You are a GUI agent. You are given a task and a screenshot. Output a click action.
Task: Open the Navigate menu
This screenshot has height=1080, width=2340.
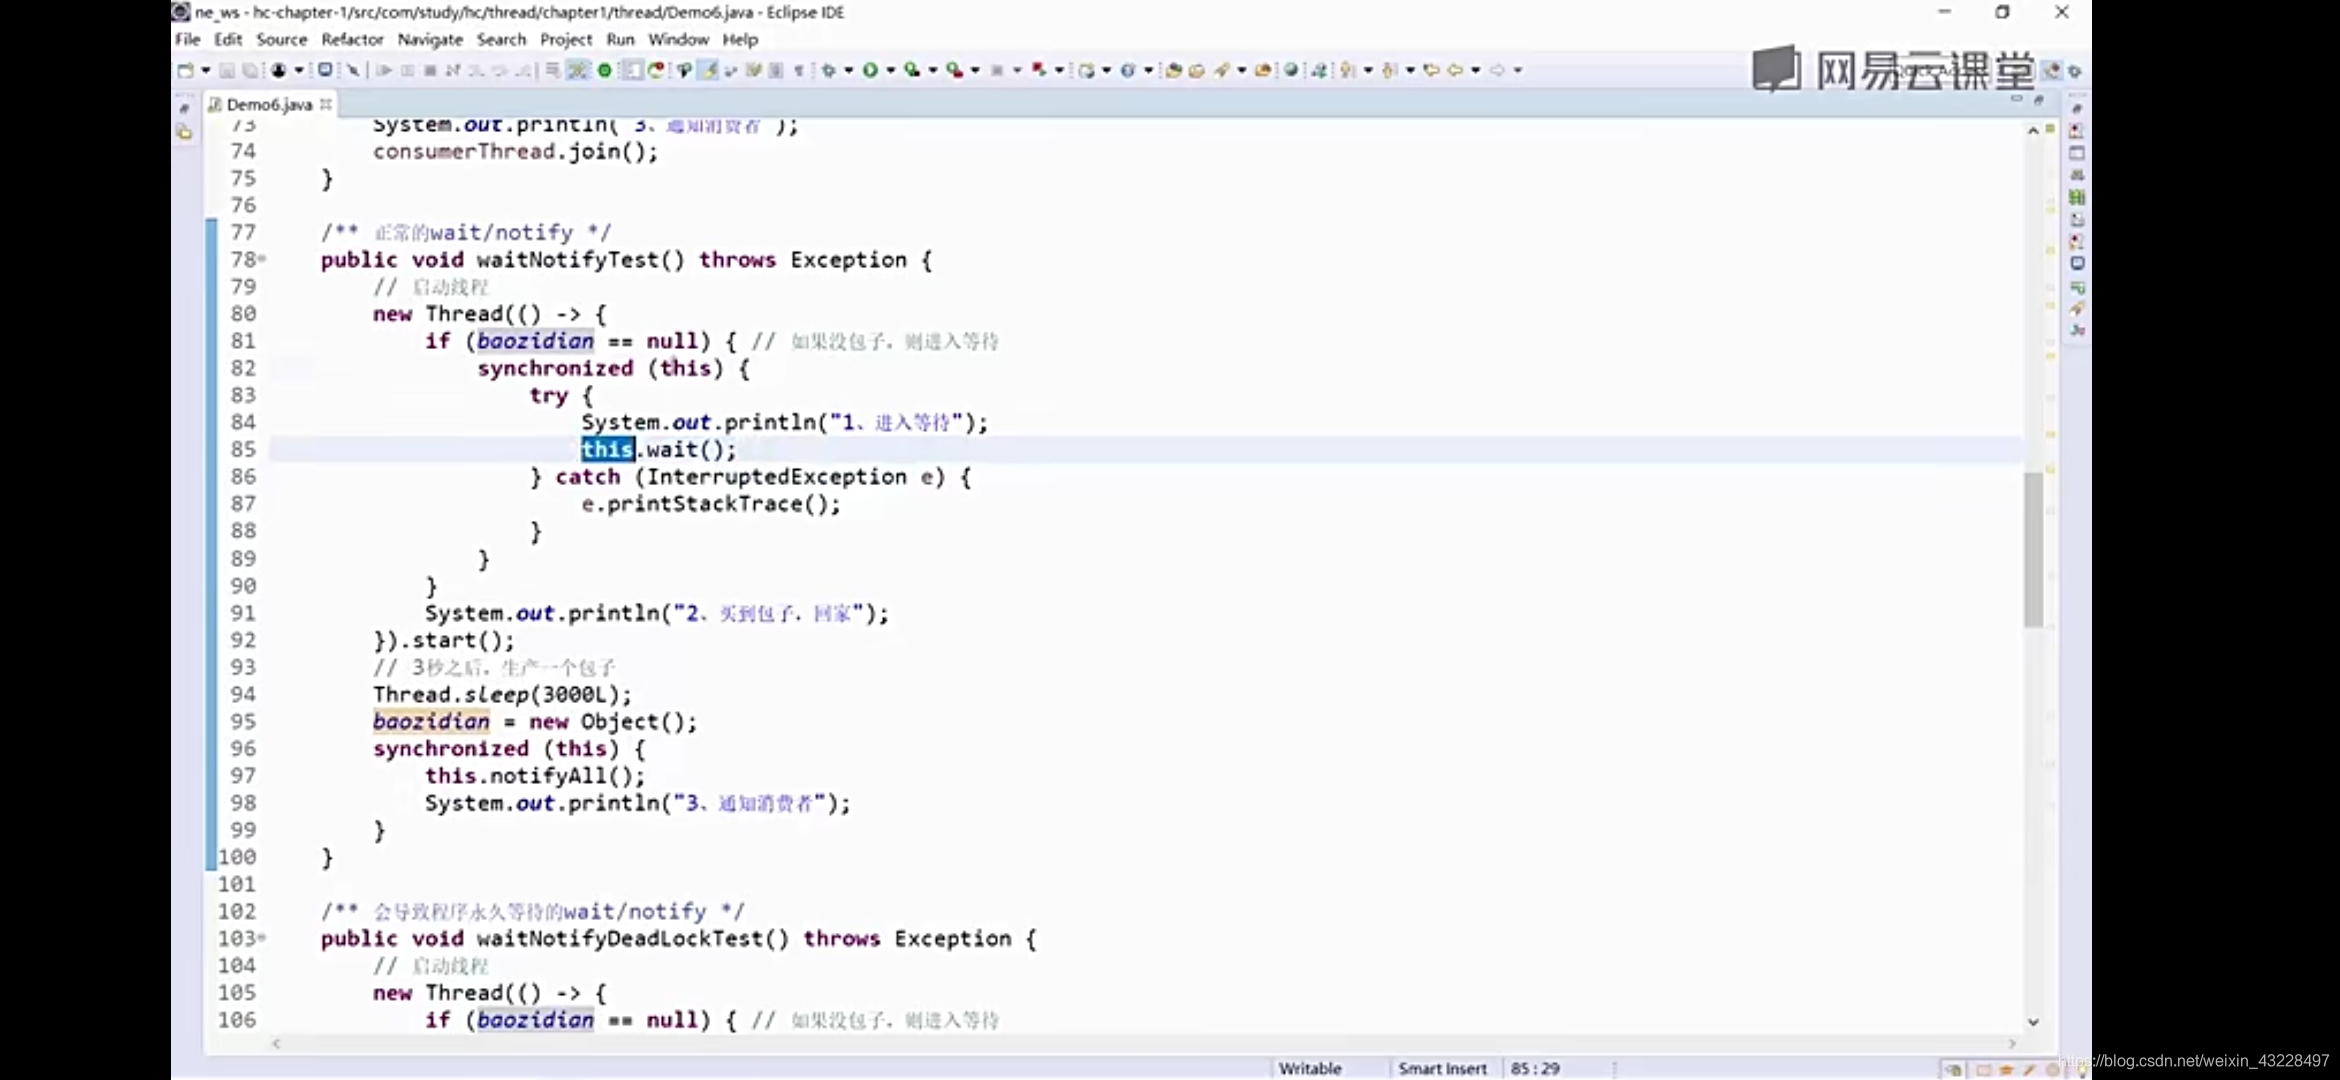(430, 39)
